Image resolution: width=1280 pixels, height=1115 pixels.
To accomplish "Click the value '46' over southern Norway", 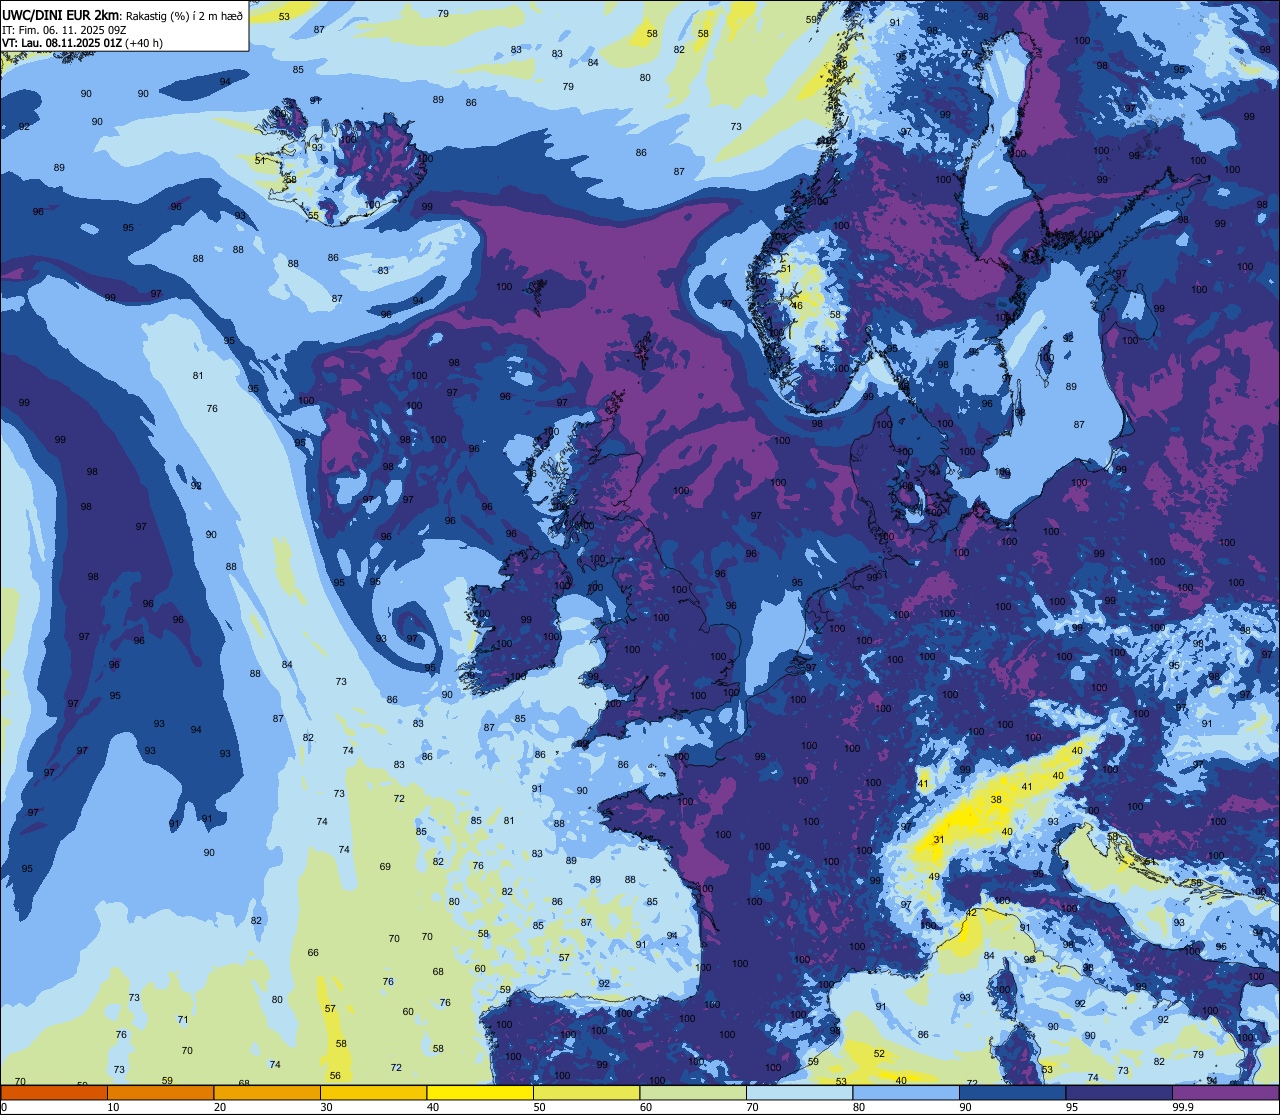I will pyautogui.click(x=797, y=305).
